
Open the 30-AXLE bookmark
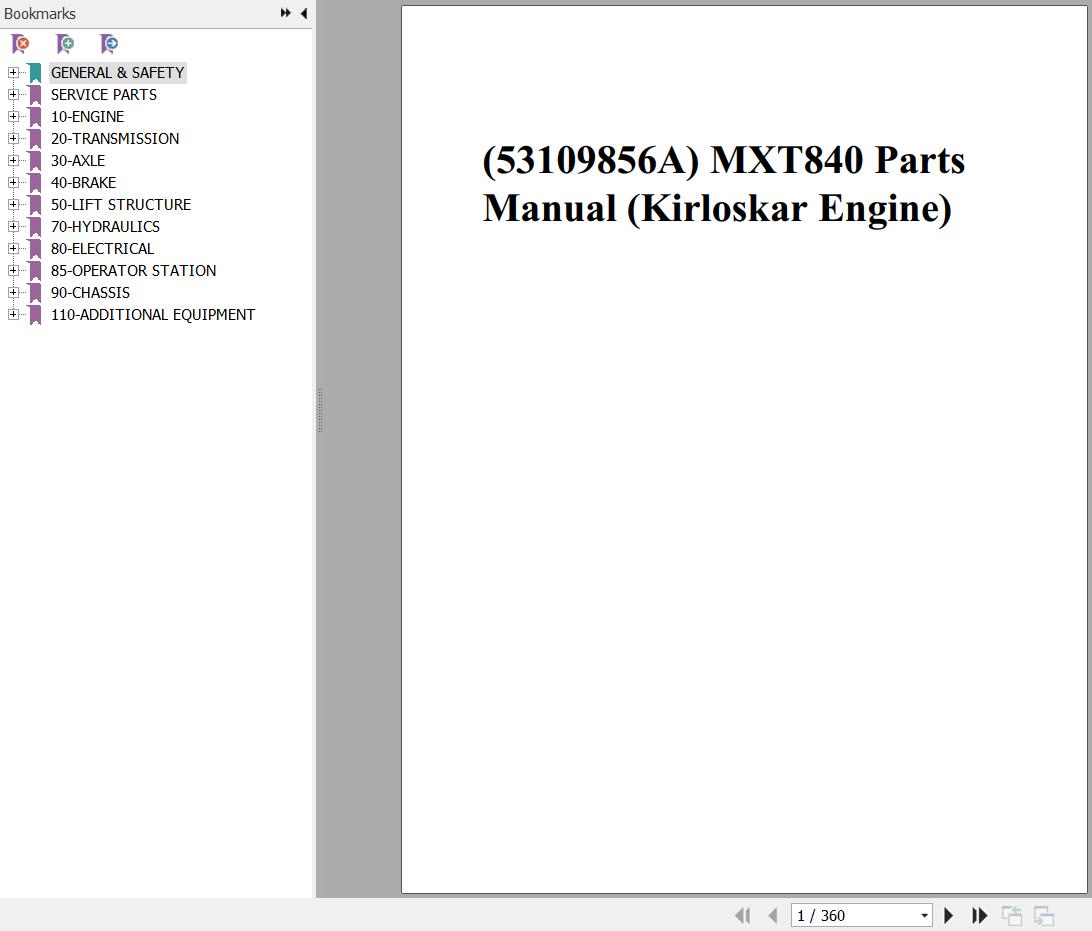[78, 161]
